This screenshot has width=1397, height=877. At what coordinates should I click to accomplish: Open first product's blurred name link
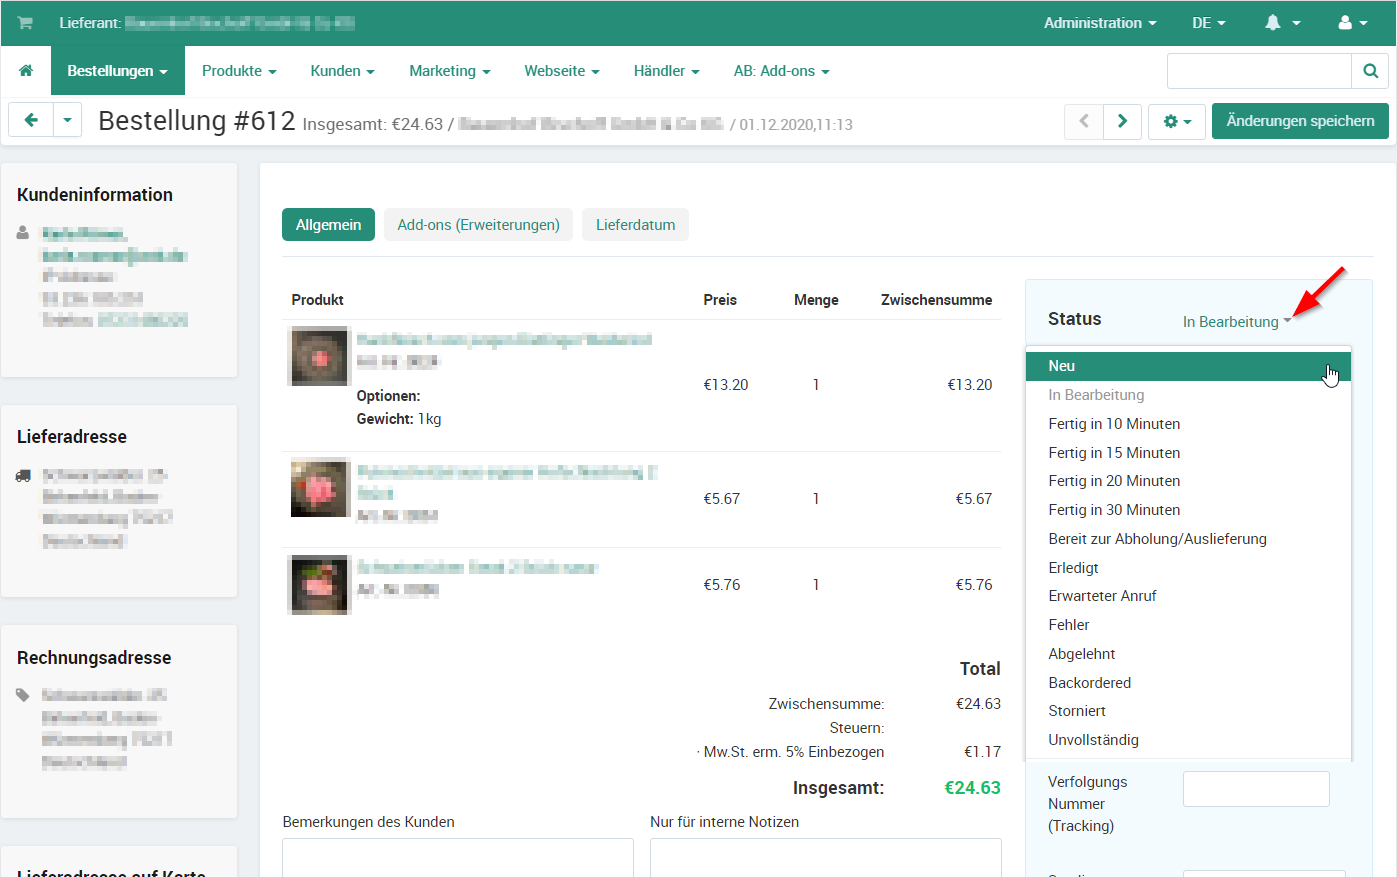[504, 340]
